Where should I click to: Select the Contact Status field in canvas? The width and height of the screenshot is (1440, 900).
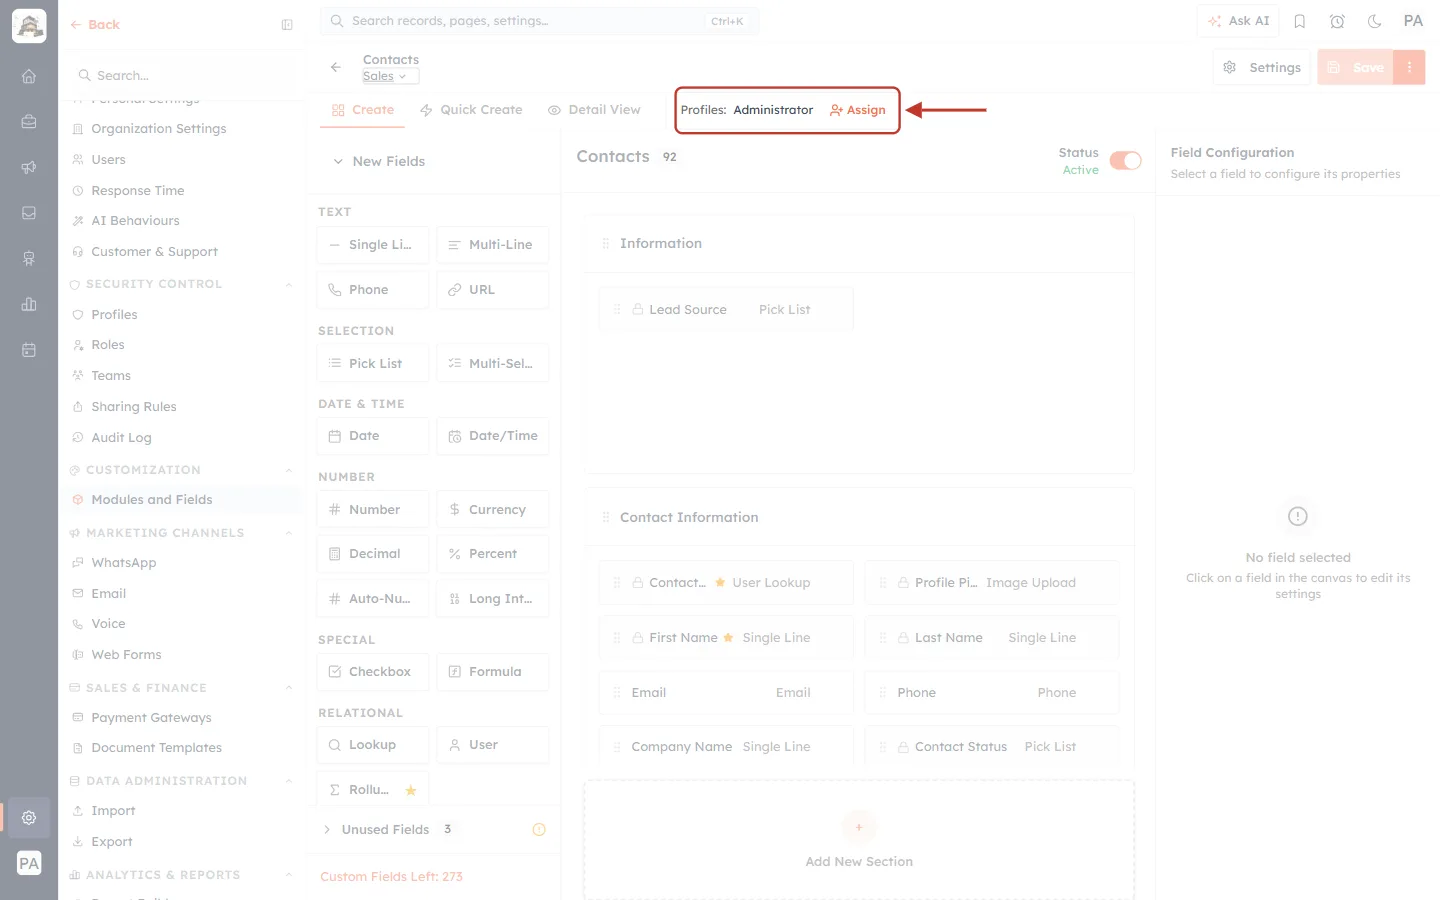[x=992, y=747]
